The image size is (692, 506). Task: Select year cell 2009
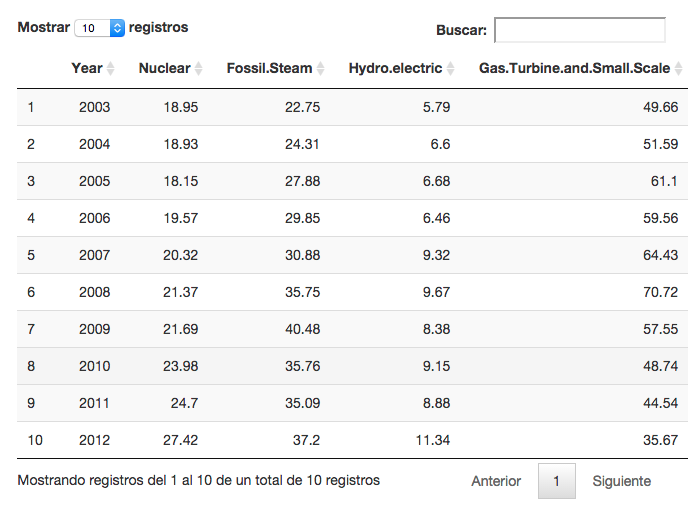click(94, 330)
